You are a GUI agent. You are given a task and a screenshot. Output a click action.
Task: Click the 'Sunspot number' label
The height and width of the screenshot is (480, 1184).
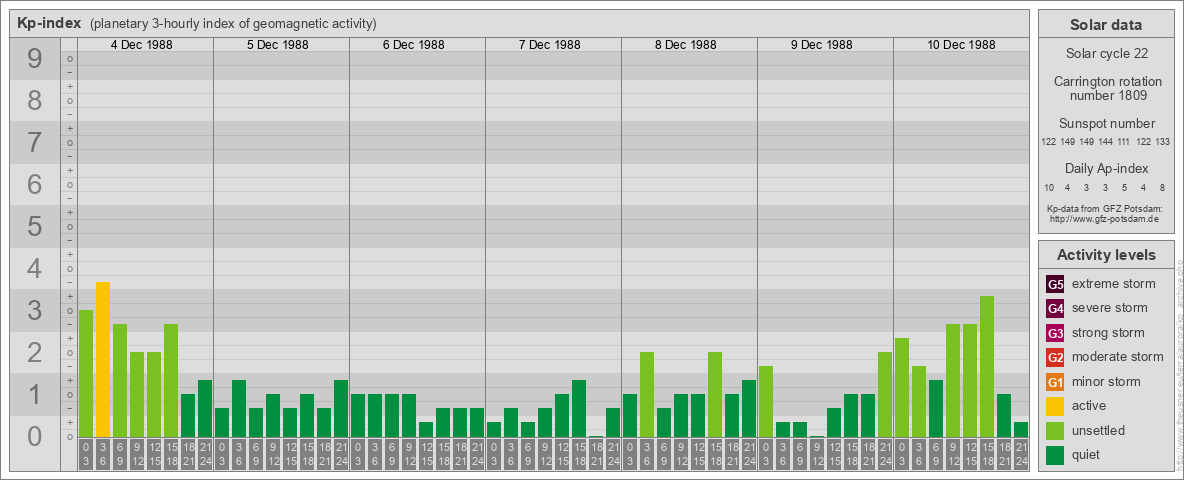(1106, 124)
